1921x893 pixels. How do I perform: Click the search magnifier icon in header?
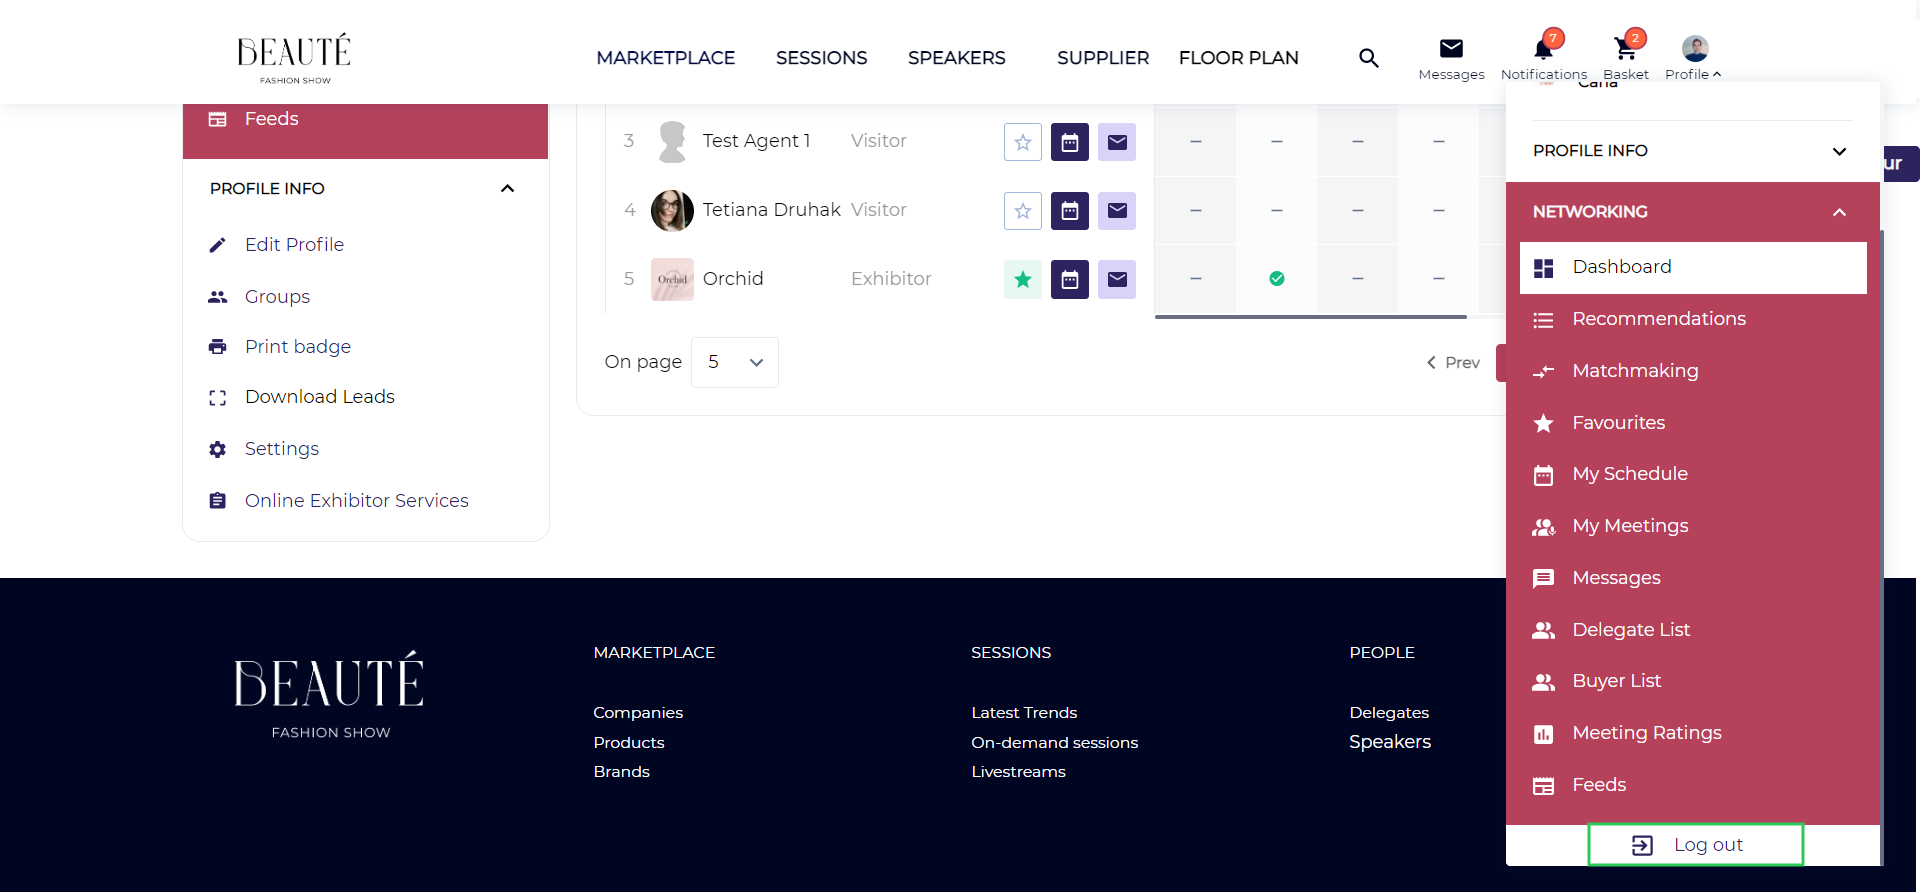[x=1368, y=58]
